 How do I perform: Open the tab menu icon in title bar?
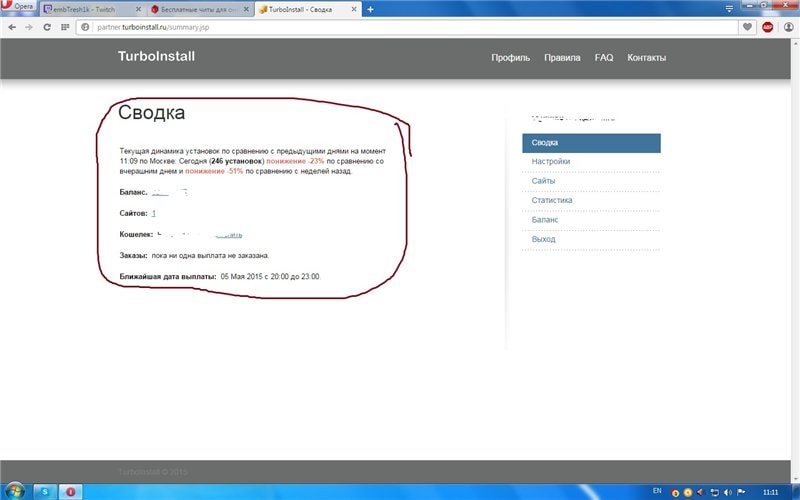pyautogui.click(x=730, y=9)
